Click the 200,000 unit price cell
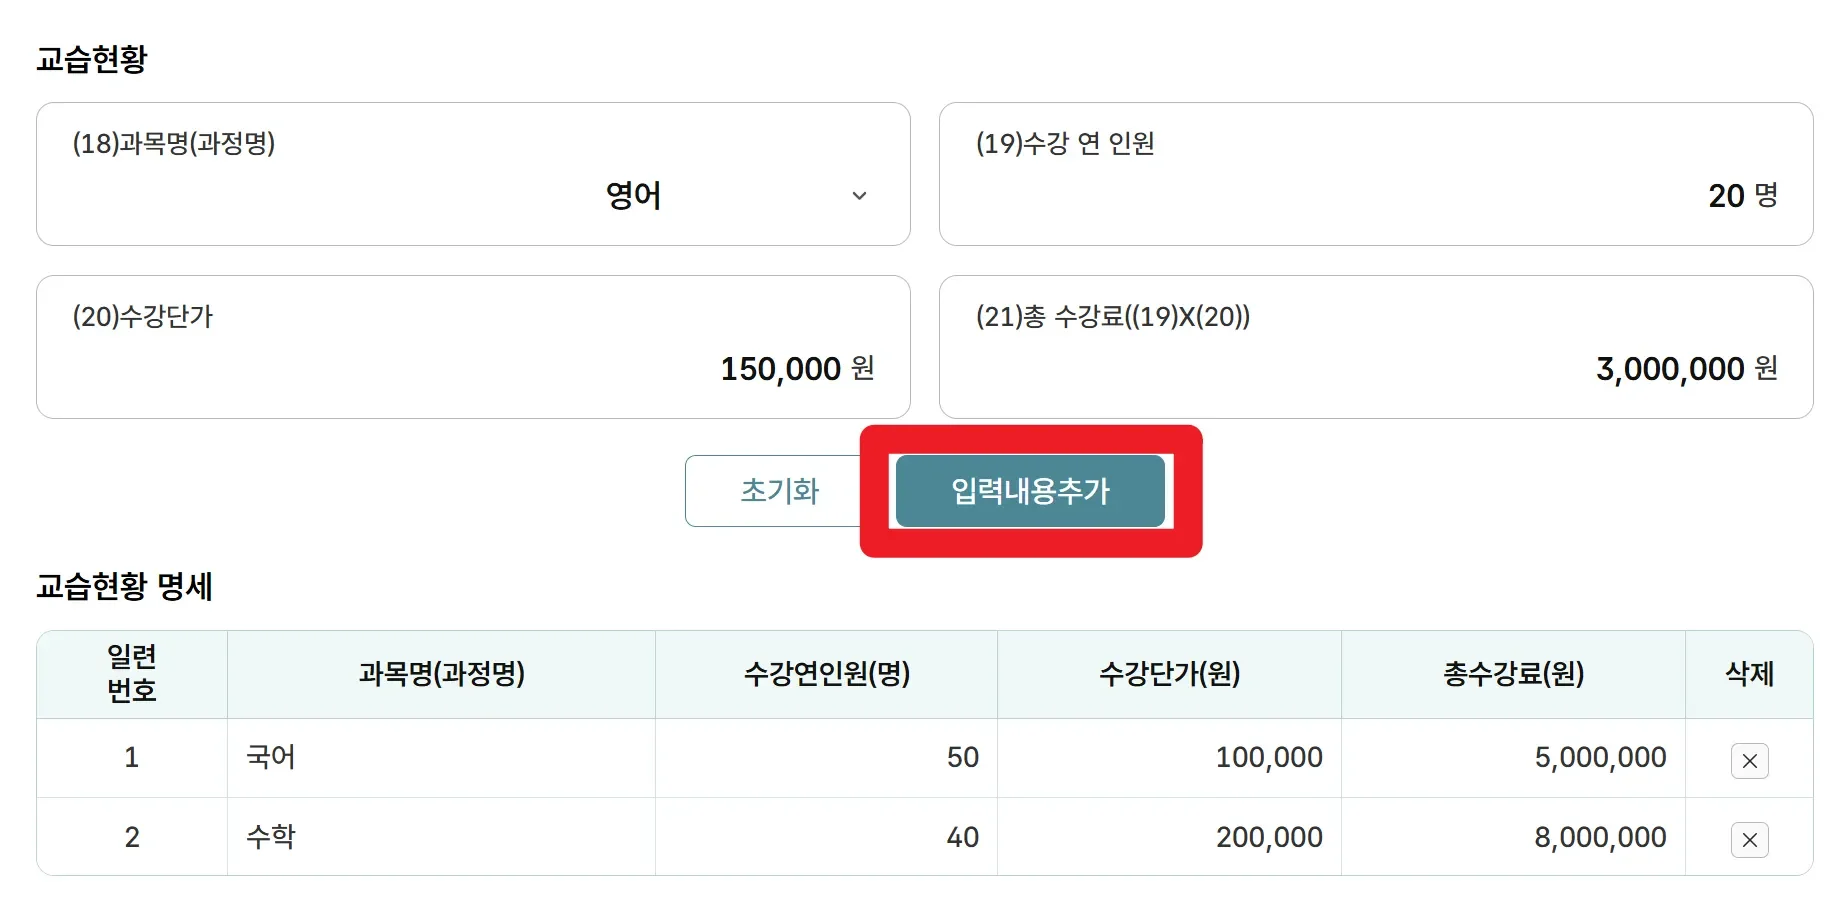 tap(1268, 837)
